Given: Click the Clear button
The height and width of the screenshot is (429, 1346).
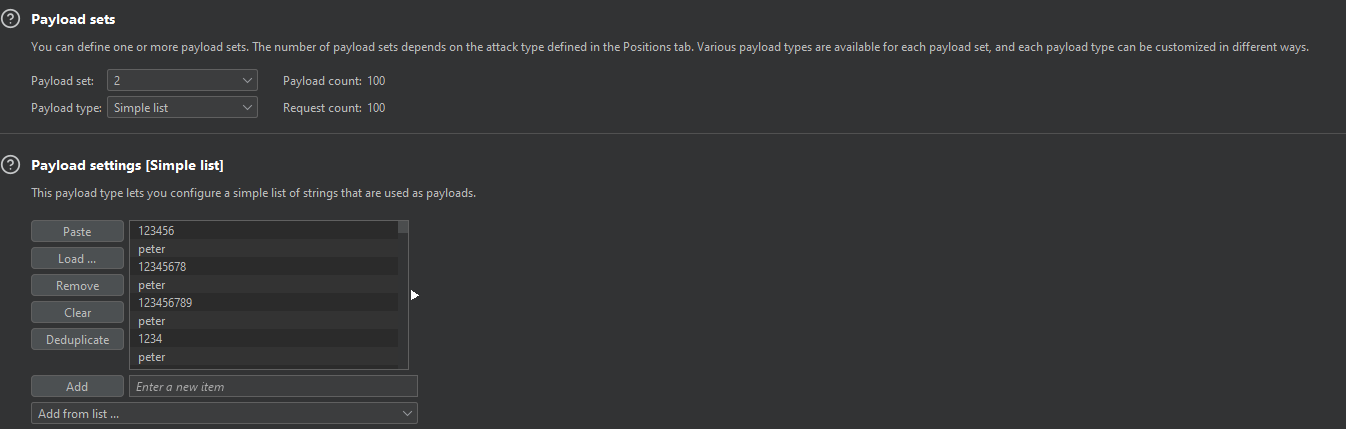Looking at the screenshot, I should pyautogui.click(x=77, y=313).
